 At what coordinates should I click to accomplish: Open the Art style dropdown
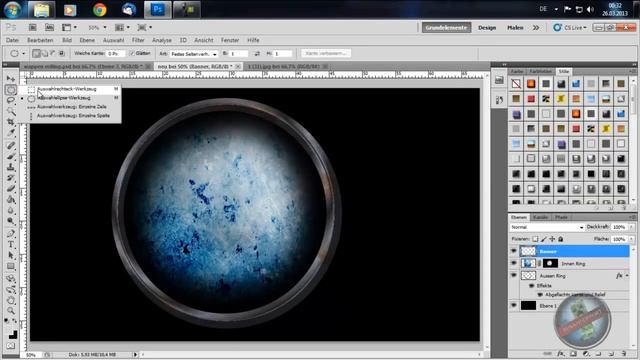pyautogui.click(x=194, y=54)
